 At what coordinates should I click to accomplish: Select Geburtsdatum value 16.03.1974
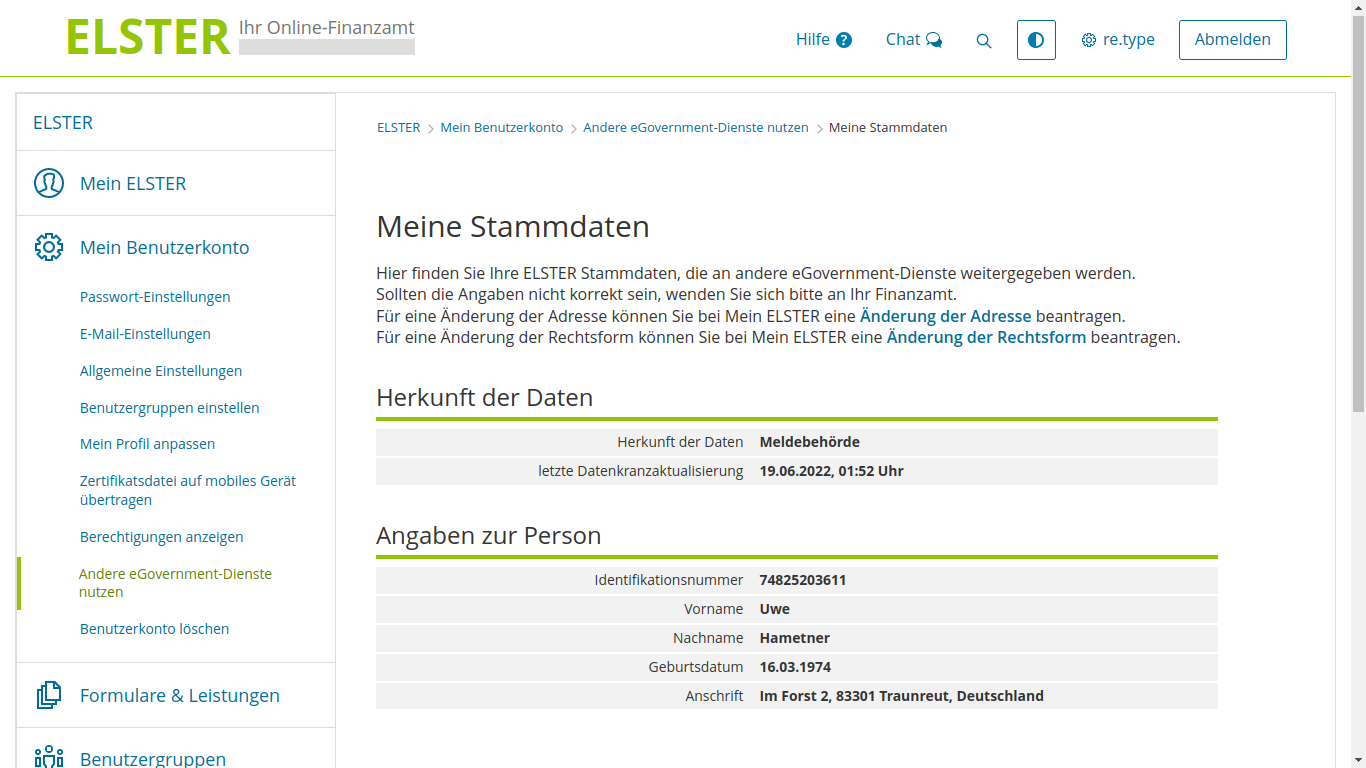pyautogui.click(x=796, y=667)
